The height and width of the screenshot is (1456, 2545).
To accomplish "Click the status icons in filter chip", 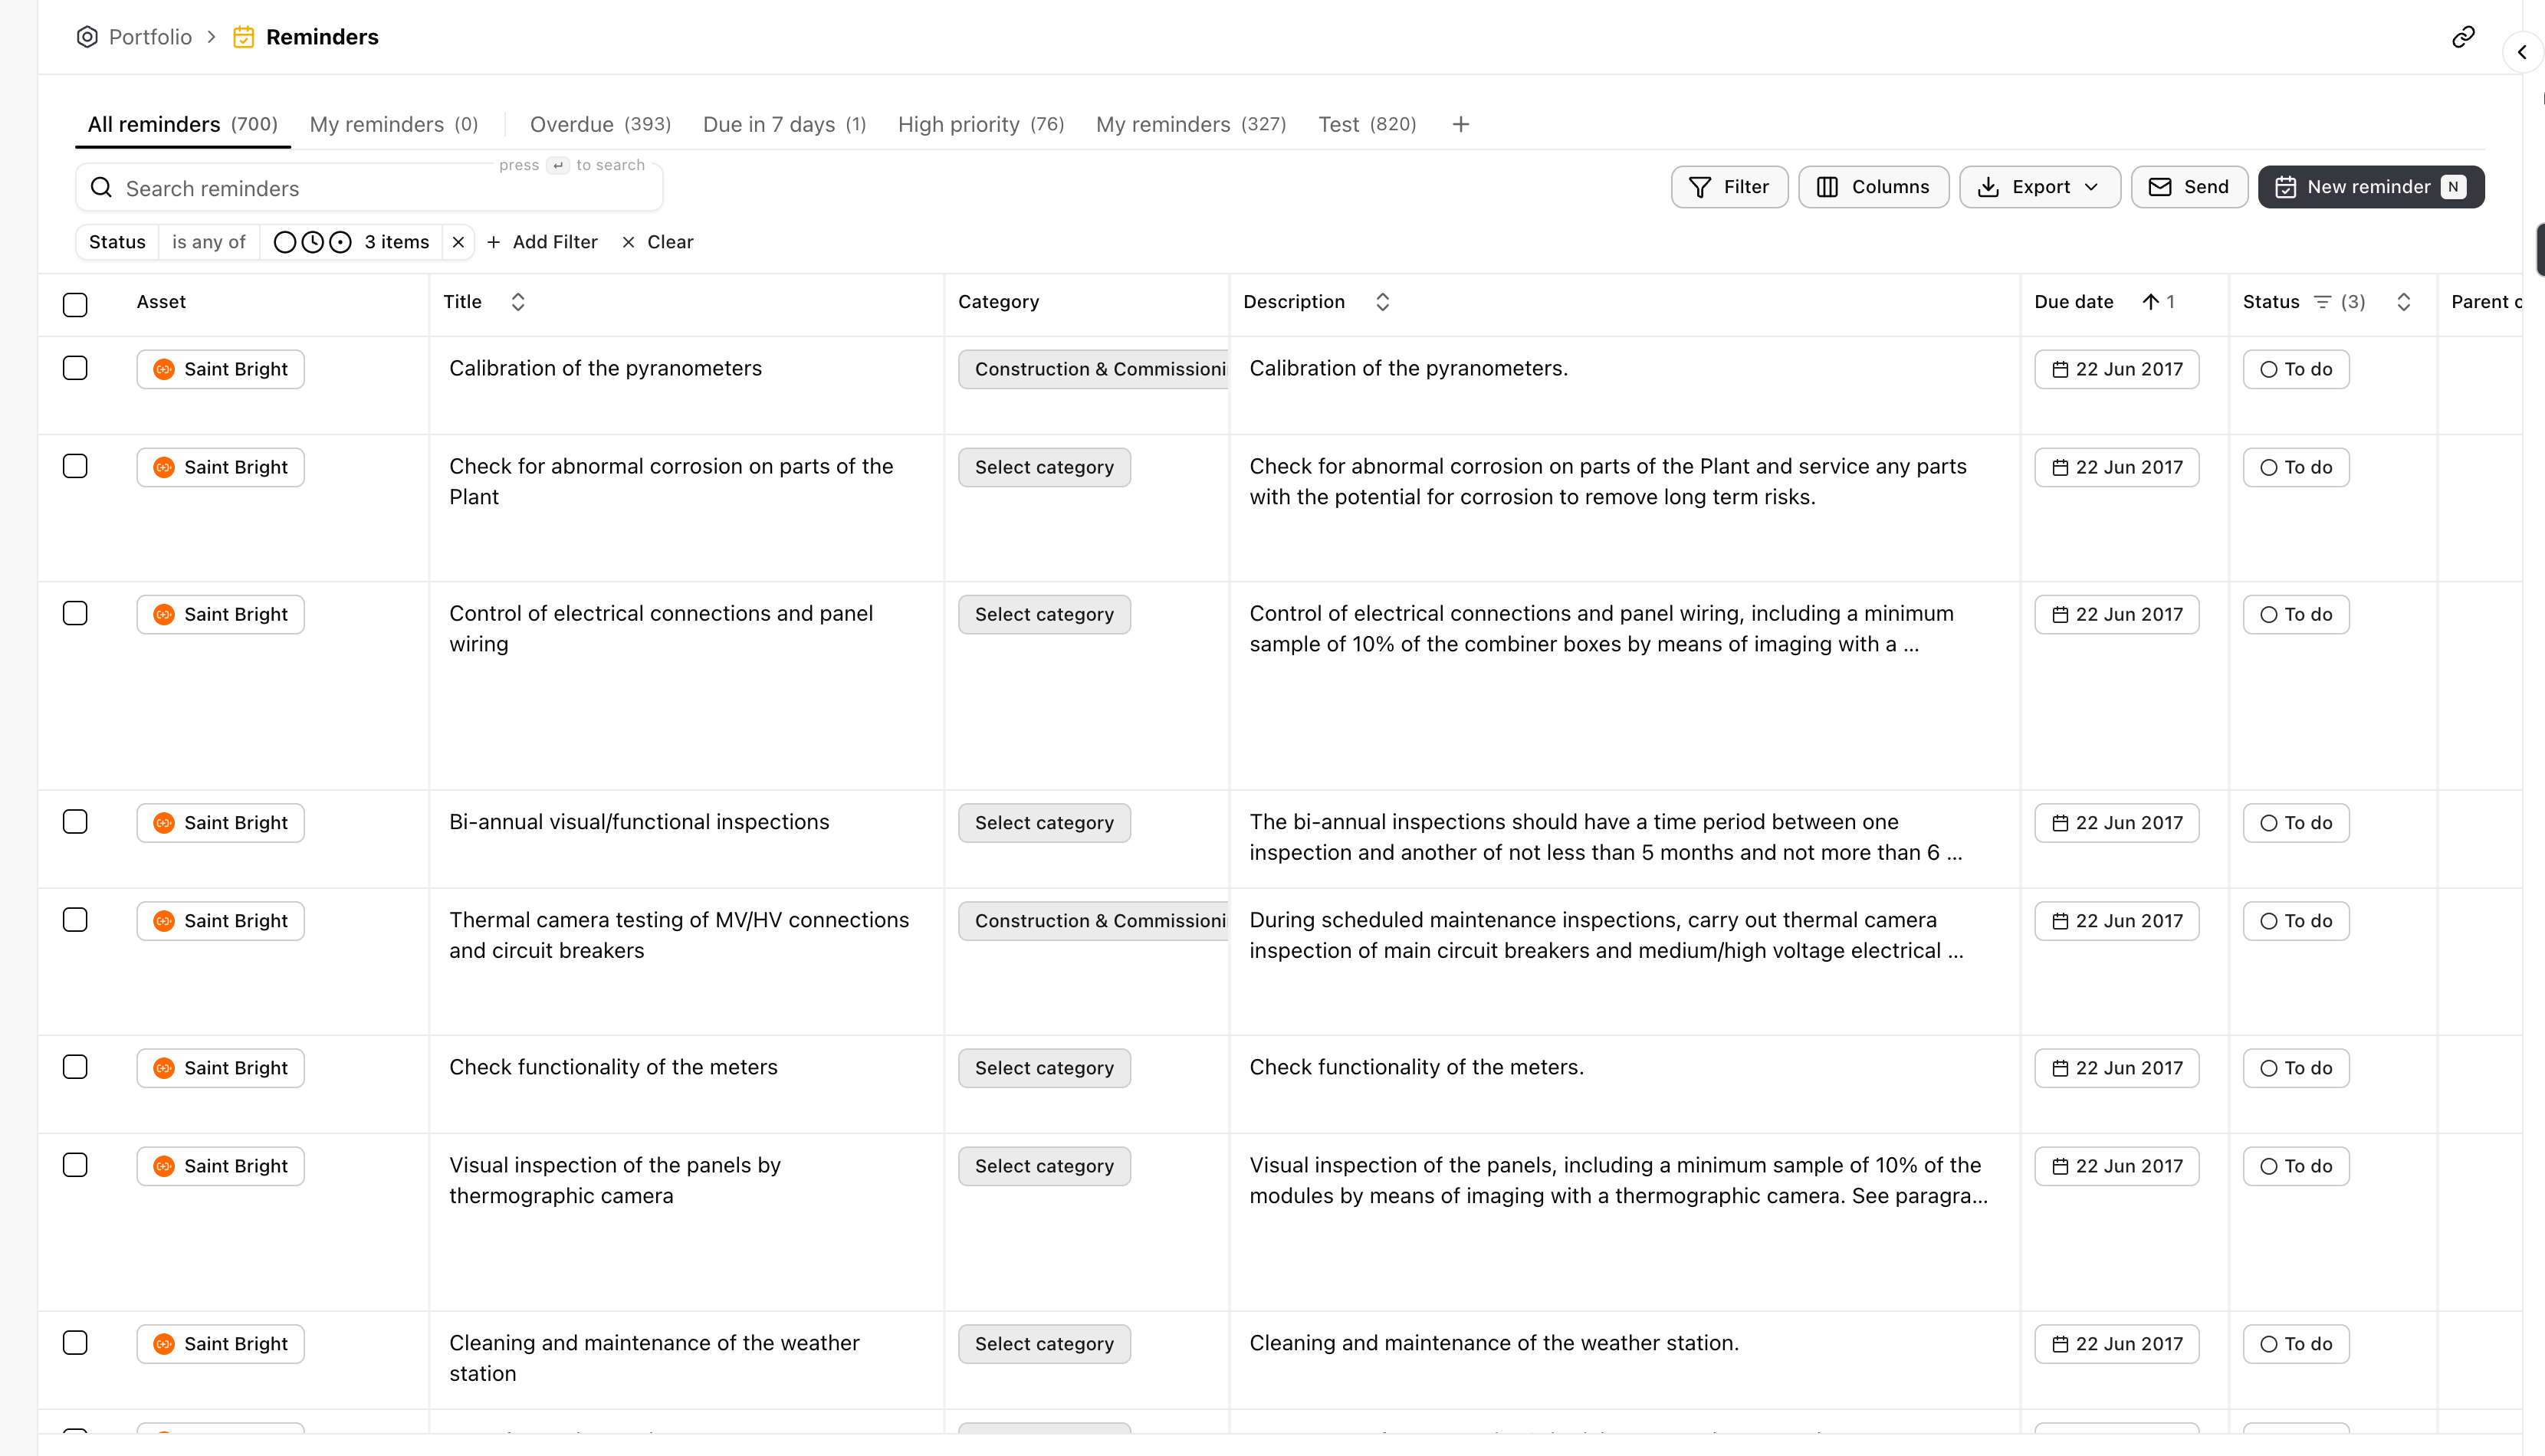I will click(x=312, y=242).
